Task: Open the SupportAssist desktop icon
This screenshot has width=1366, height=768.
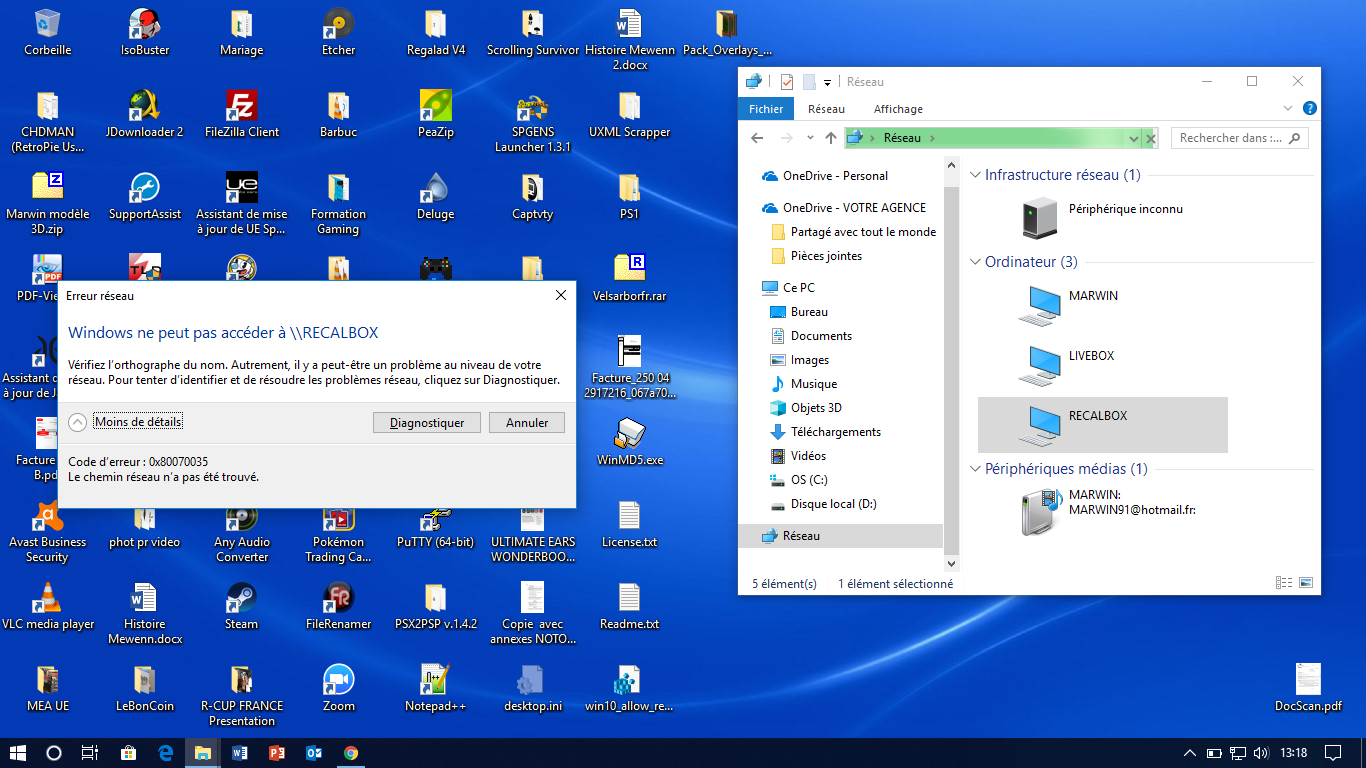Action: coord(145,196)
